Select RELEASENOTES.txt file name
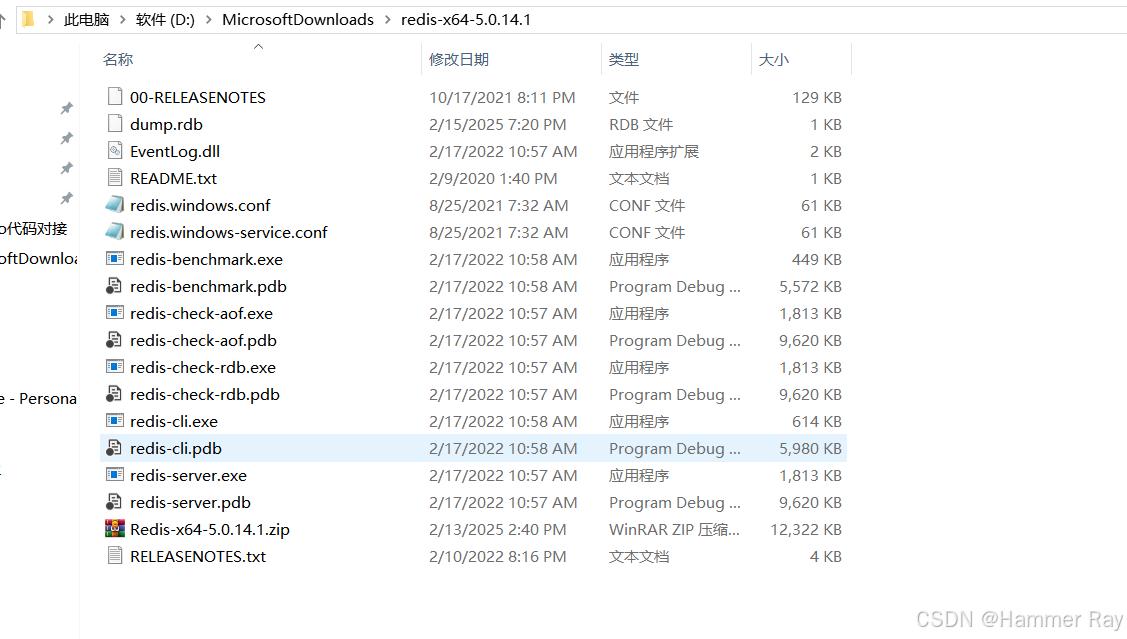1127x639 pixels. (198, 556)
